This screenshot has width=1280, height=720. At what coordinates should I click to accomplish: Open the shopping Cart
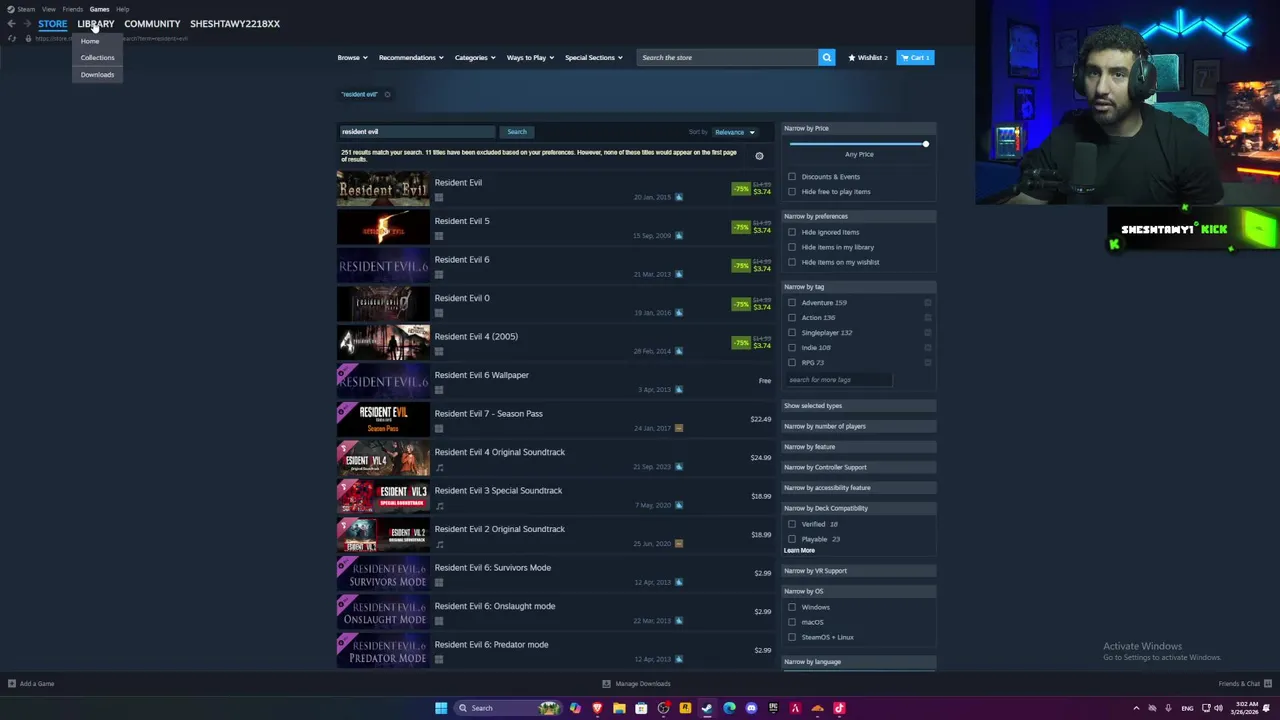[915, 58]
